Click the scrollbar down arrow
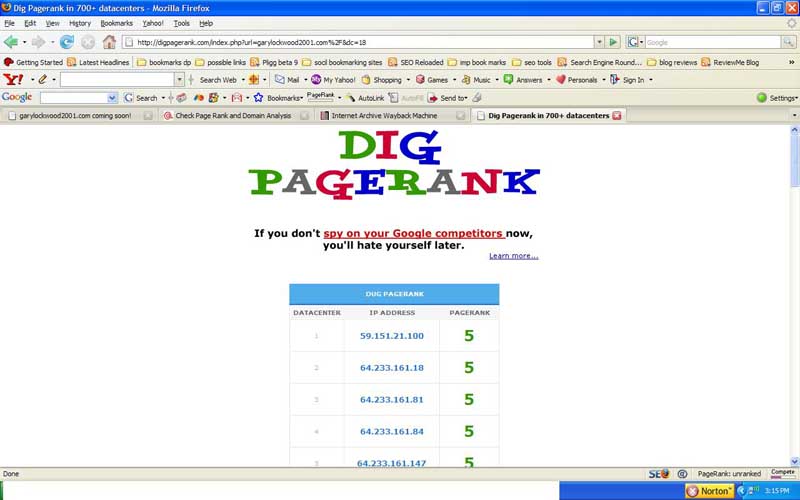Viewport: 800px width, 500px height. [794, 461]
